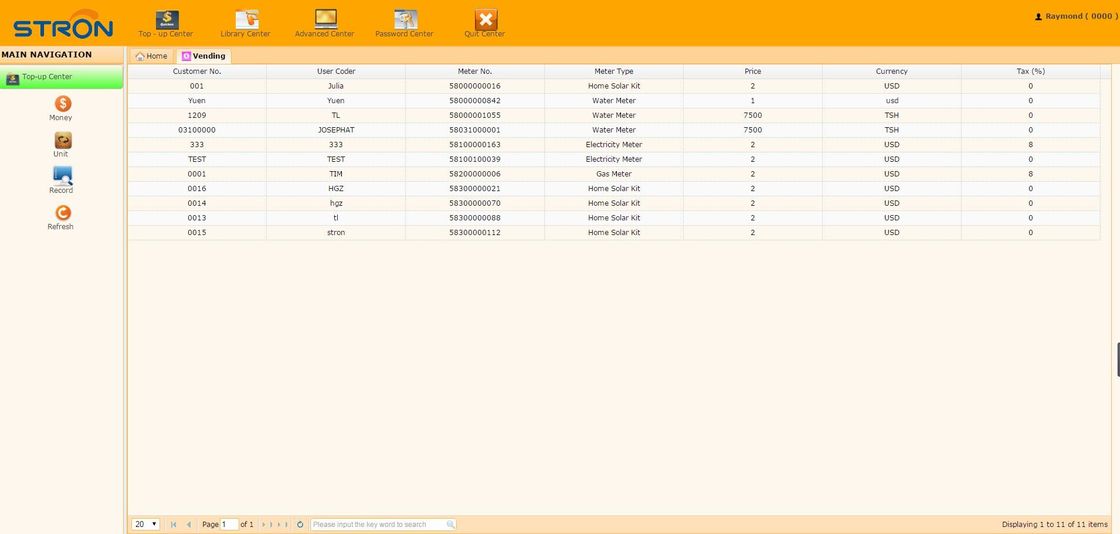The height and width of the screenshot is (534, 1120).
Task: Click the Quit Center icon
Action: pyautogui.click(x=485, y=20)
